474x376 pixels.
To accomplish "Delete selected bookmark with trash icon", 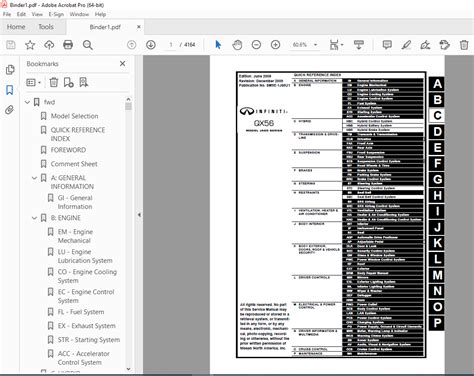I will (54, 82).
